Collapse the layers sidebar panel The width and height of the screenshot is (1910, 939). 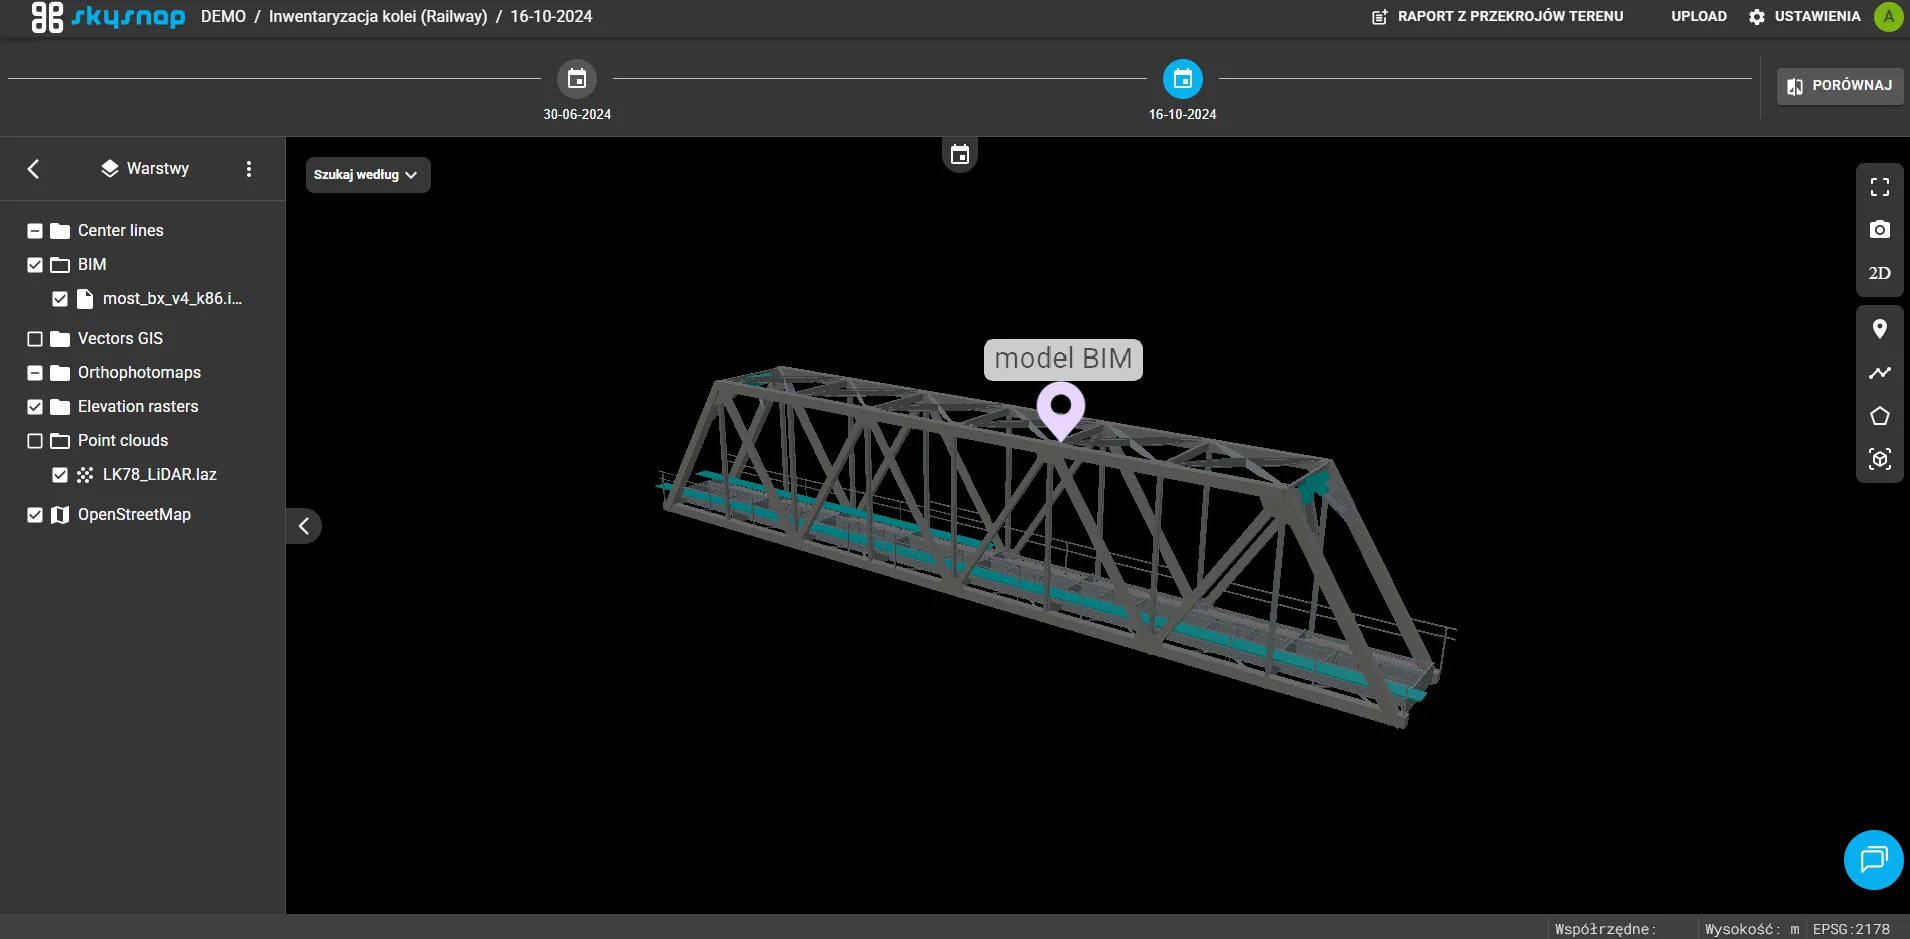pos(303,525)
